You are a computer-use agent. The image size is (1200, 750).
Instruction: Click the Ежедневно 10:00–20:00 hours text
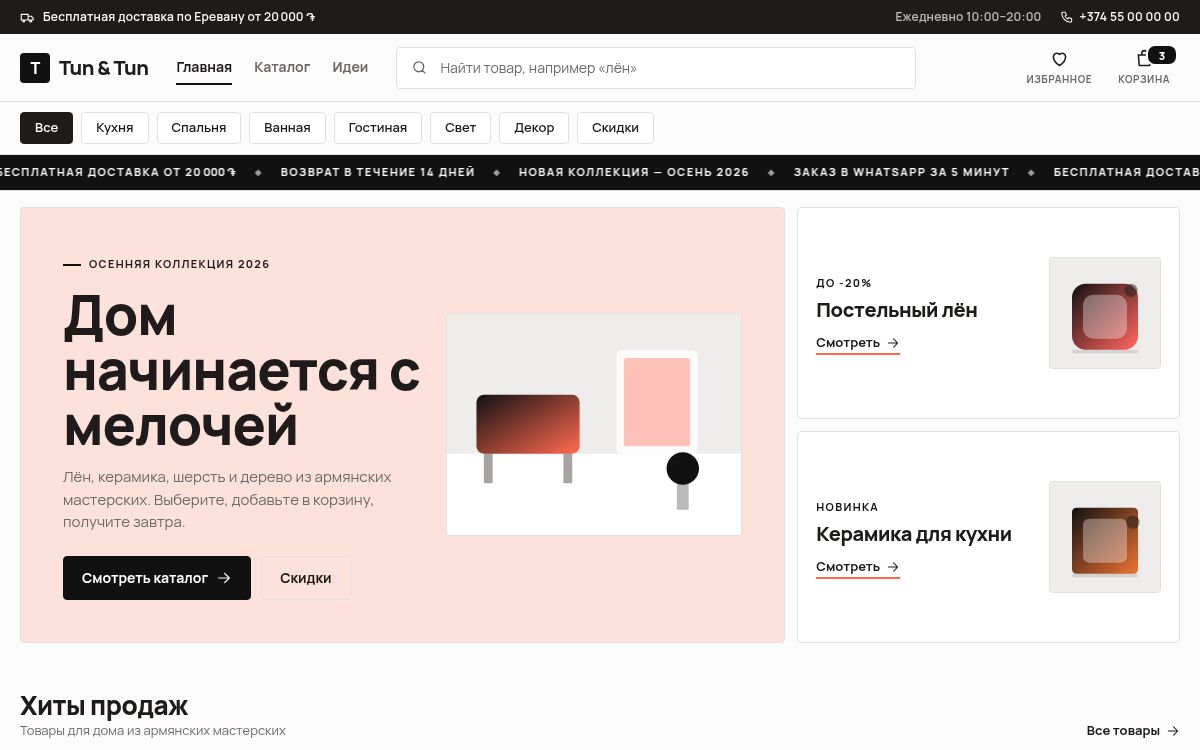pos(968,17)
